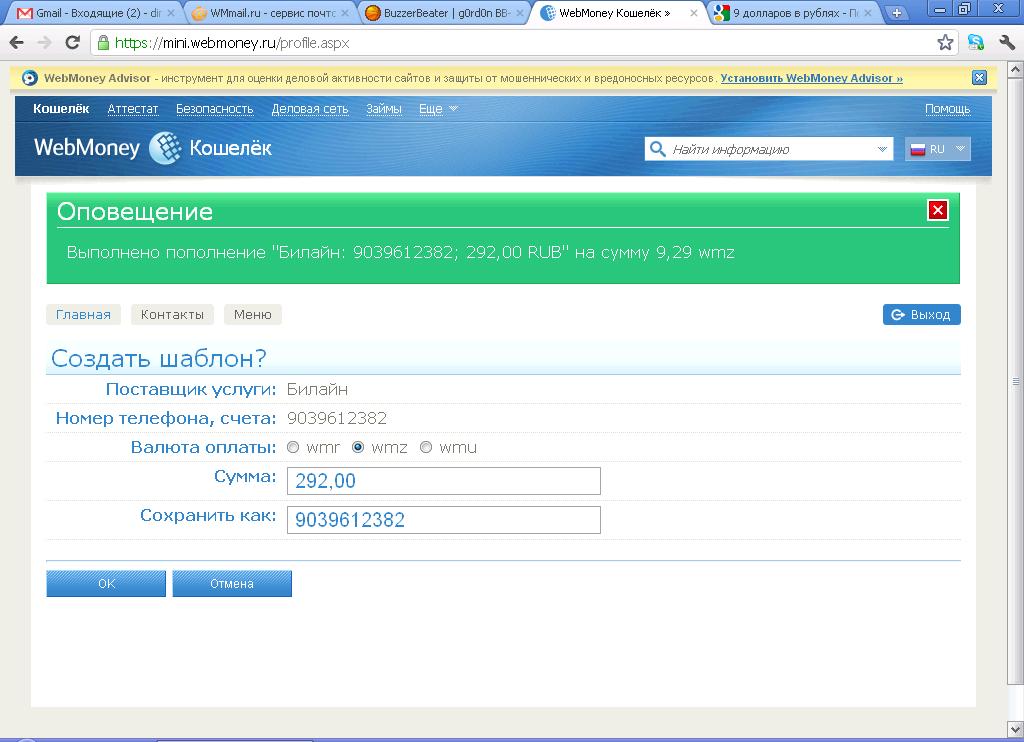Open the Меню button
This screenshot has width=1024, height=742.
point(253,315)
